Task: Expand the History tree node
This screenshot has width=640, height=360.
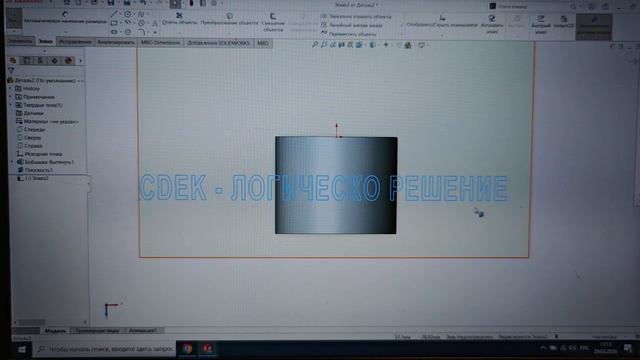Action: click(11, 89)
